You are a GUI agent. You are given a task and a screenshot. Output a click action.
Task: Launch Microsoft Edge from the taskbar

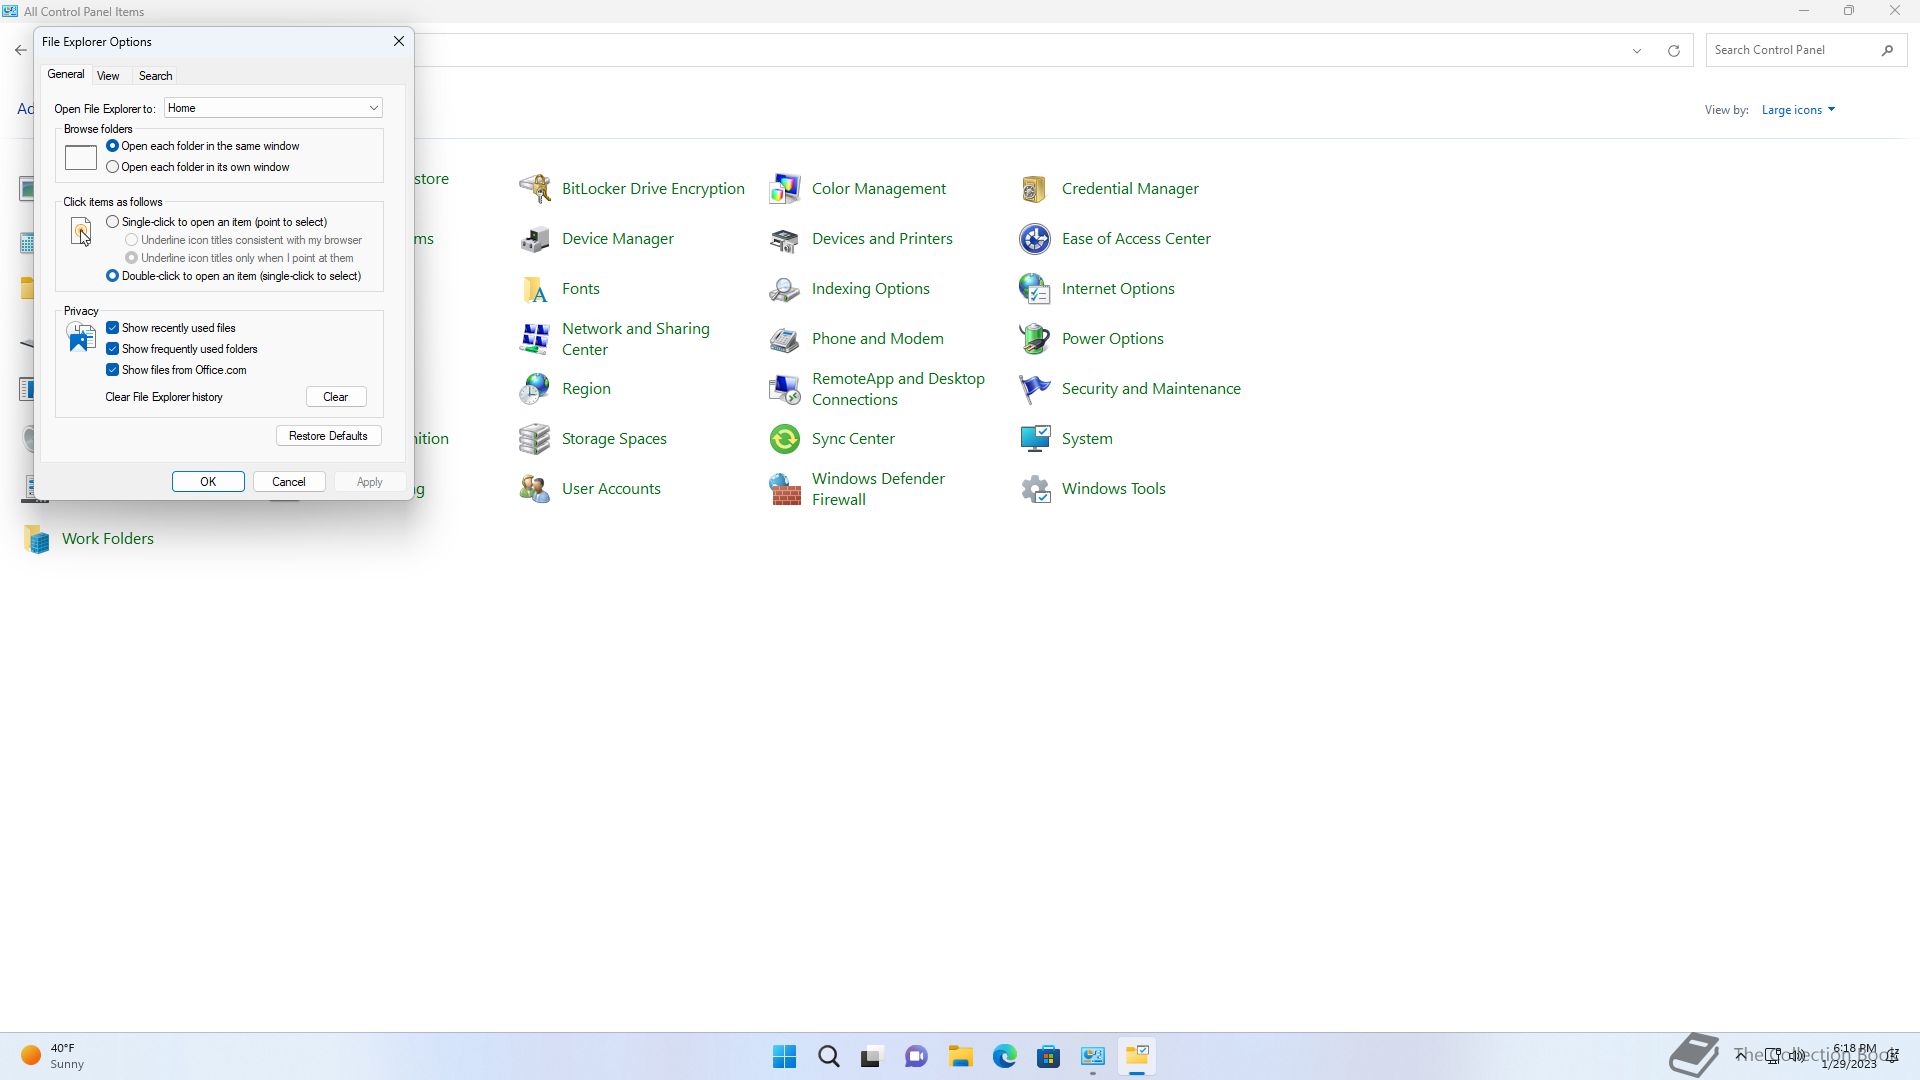[1005, 1056]
